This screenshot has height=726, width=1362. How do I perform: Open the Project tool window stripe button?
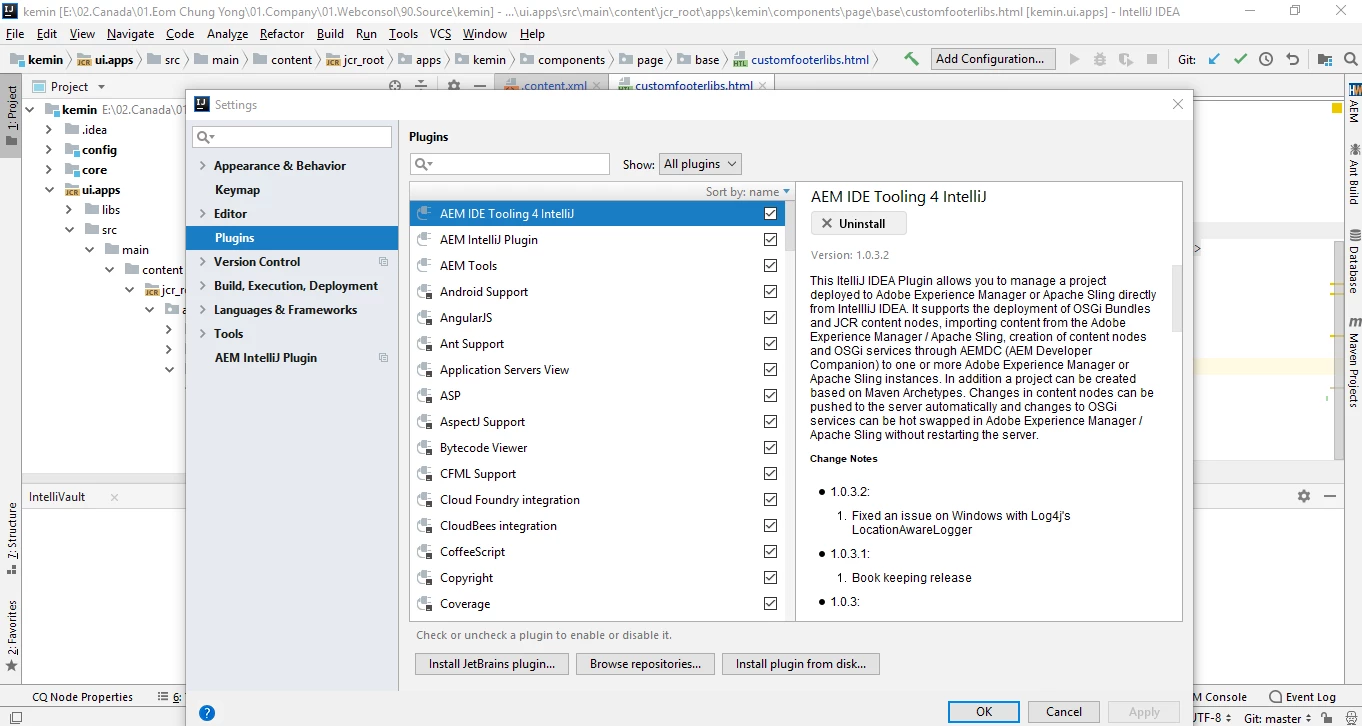[x=12, y=116]
